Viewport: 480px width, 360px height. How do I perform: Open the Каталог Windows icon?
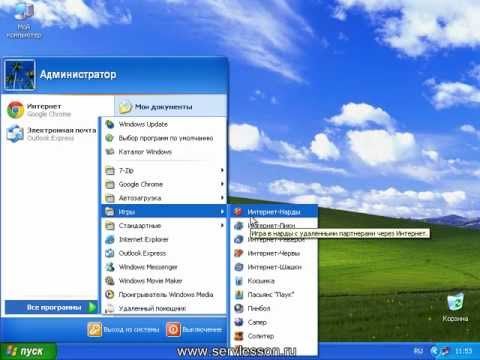point(110,152)
